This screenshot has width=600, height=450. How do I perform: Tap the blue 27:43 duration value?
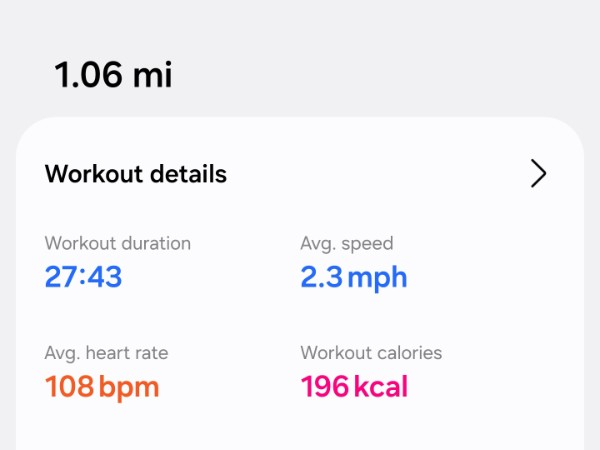point(83,277)
